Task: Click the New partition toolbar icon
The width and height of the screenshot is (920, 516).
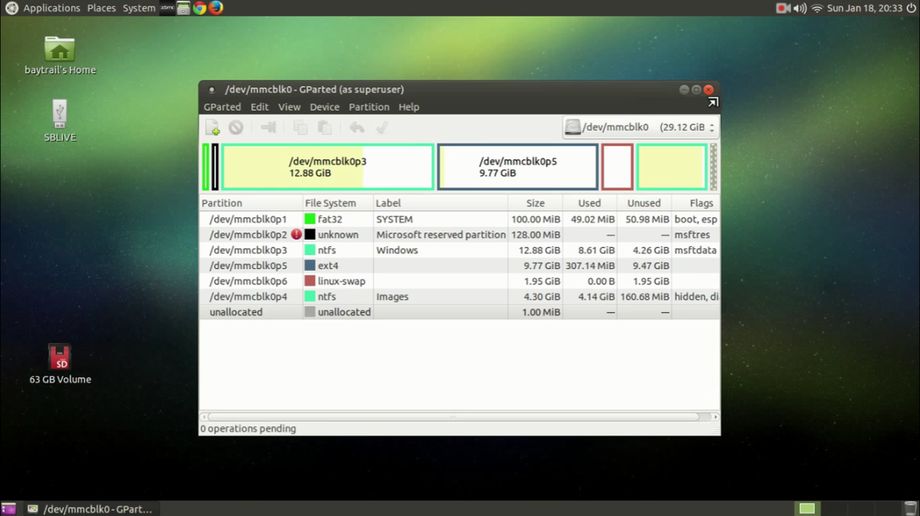Action: [212, 128]
